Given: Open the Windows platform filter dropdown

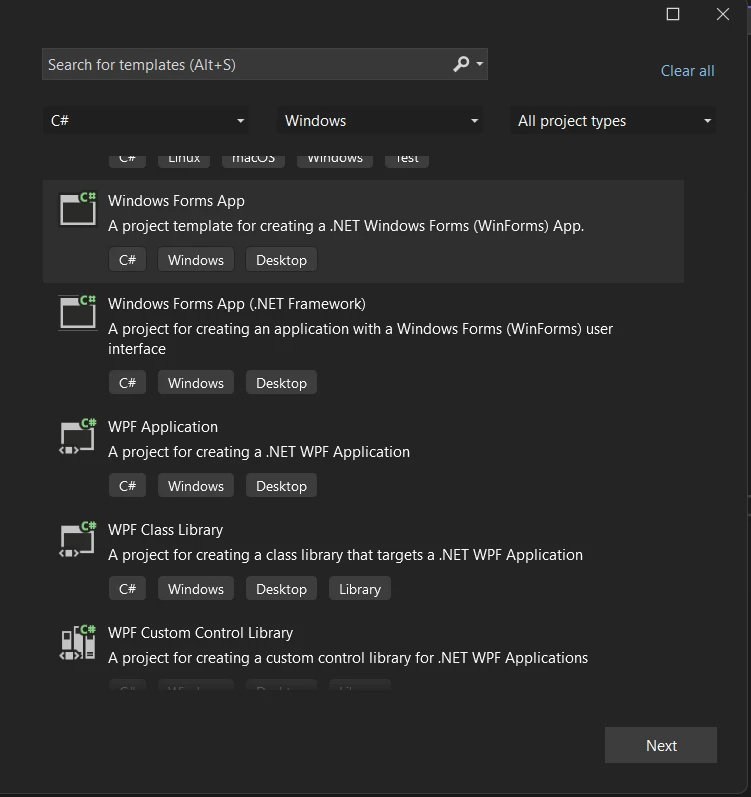Looking at the screenshot, I should [379, 121].
